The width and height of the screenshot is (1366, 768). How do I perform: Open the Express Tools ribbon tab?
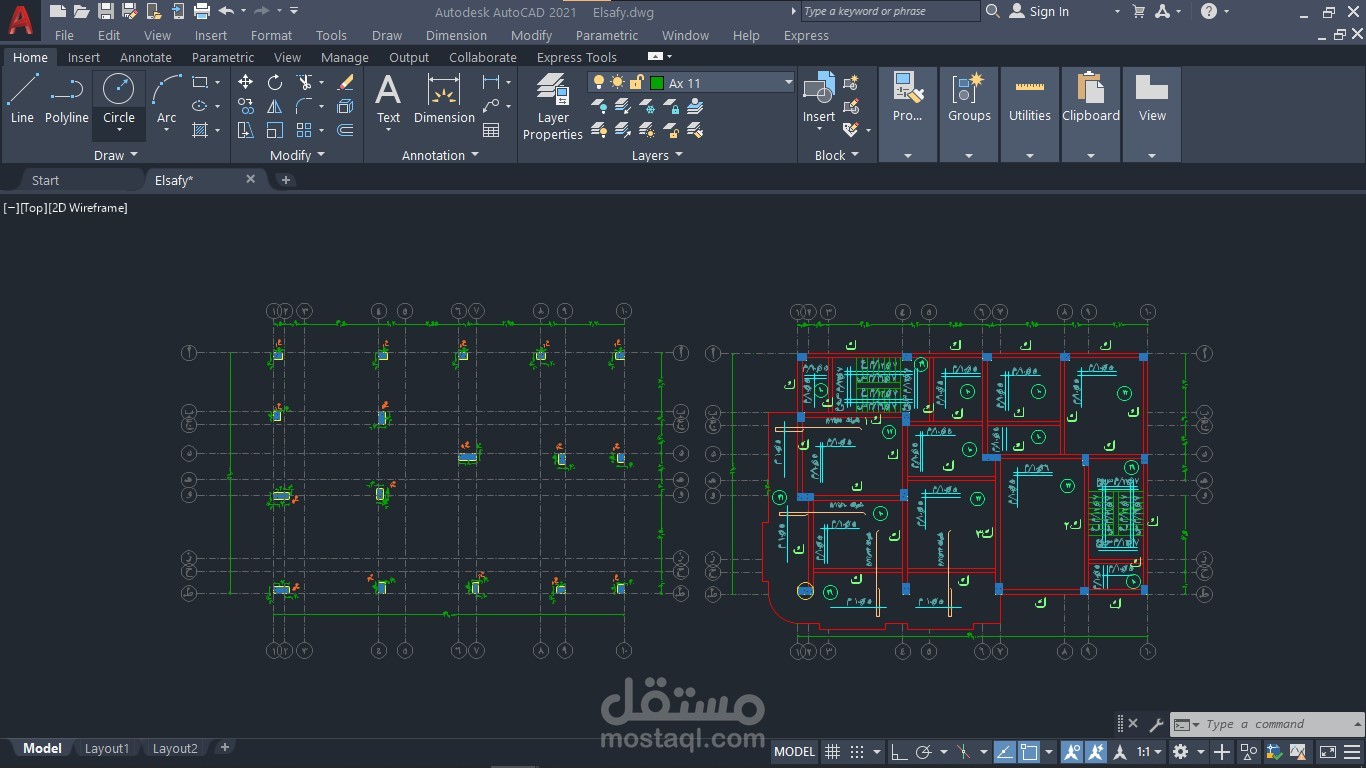click(x=577, y=57)
